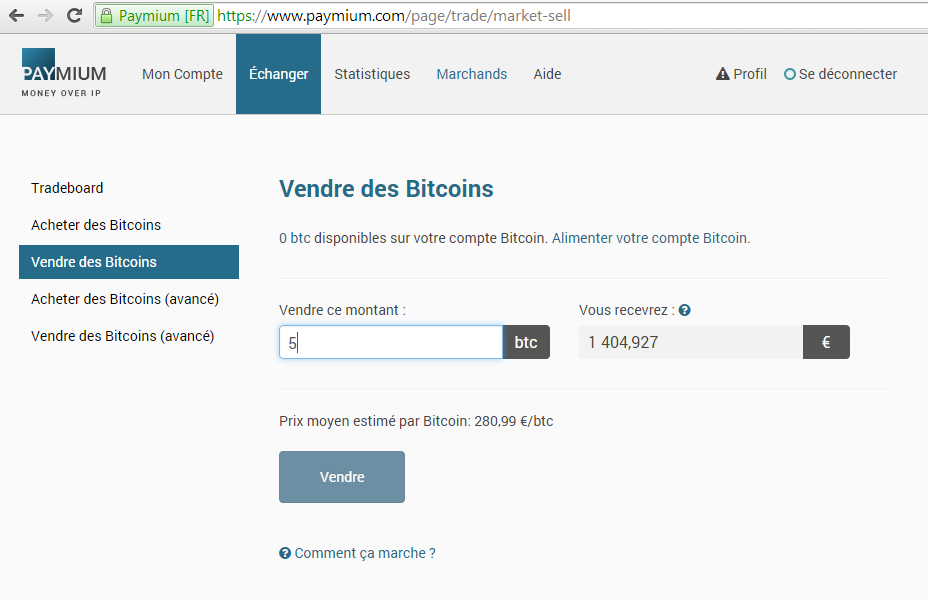The height and width of the screenshot is (600, 928).
Task: Open the Statistiques page
Action: click(372, 74)
